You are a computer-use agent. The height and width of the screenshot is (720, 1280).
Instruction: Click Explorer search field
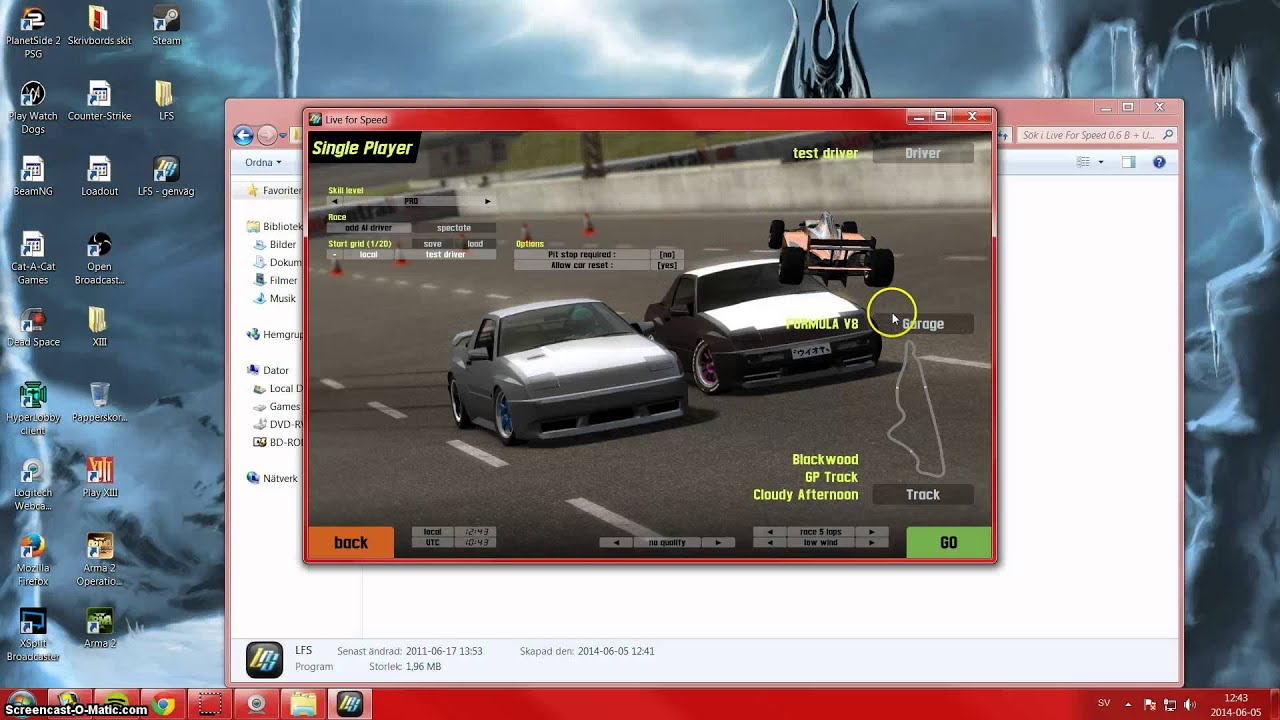point(1096,135)
